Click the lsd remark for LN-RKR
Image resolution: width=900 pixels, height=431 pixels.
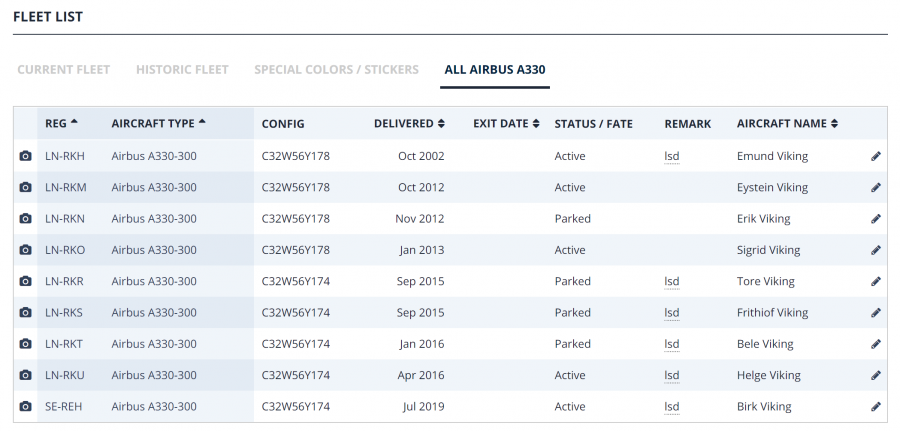(671, 282)
